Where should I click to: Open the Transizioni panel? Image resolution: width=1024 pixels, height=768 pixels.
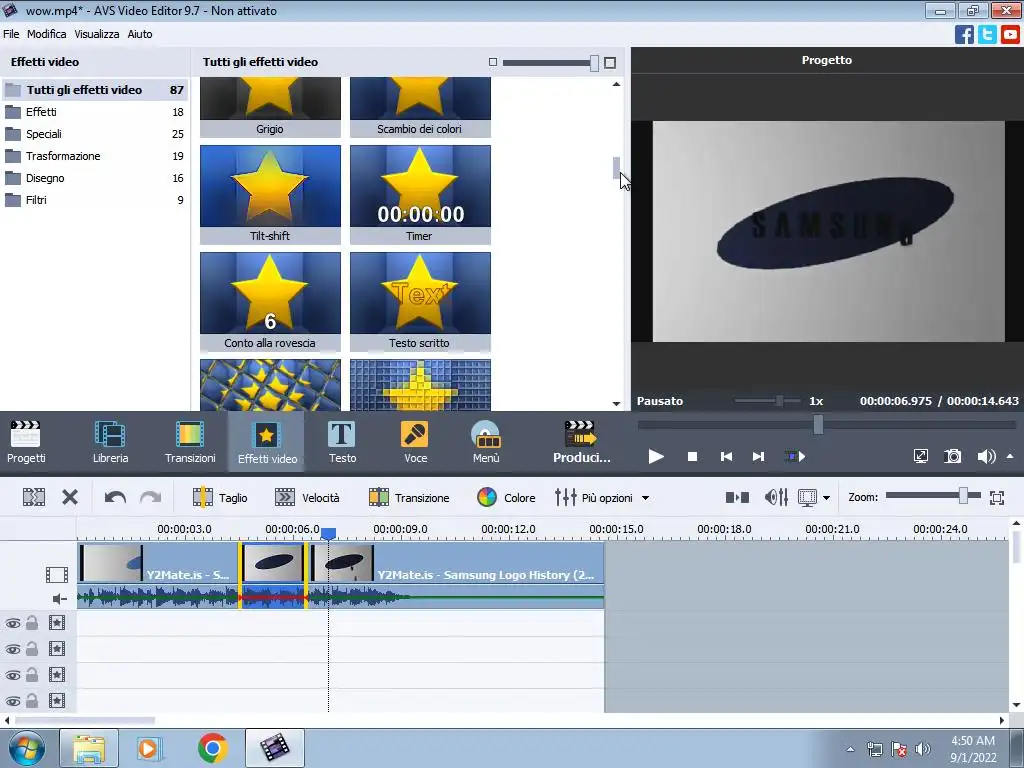(190, 442)
